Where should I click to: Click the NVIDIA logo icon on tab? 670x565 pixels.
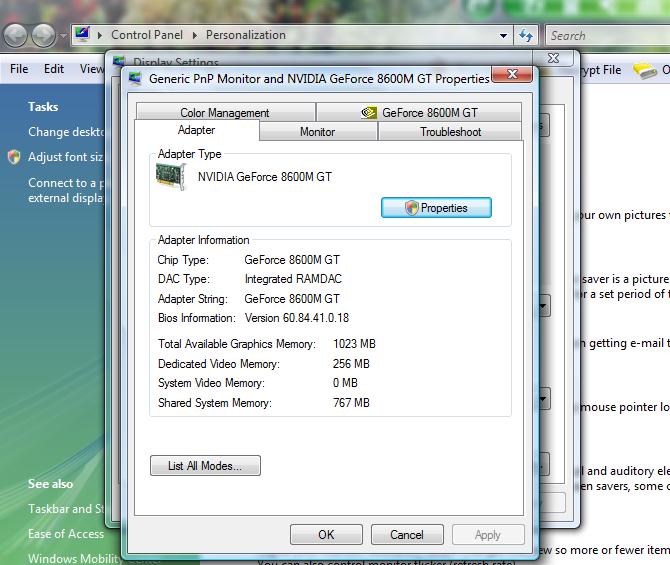tap(369, 112)
